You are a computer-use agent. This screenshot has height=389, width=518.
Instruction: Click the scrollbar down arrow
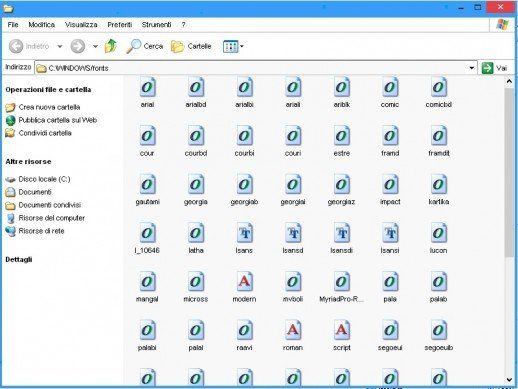(x=509, y=379)
